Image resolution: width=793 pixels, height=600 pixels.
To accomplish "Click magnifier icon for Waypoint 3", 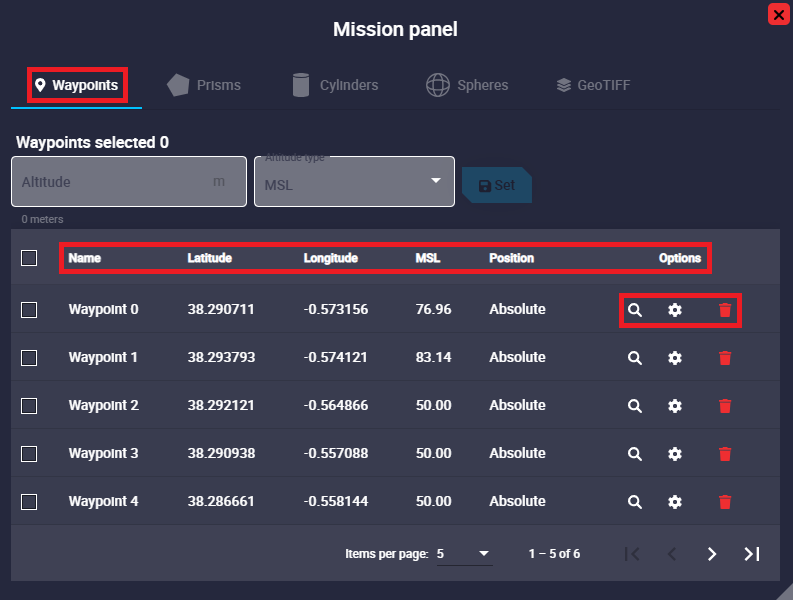I will click(x=634, y=454).
